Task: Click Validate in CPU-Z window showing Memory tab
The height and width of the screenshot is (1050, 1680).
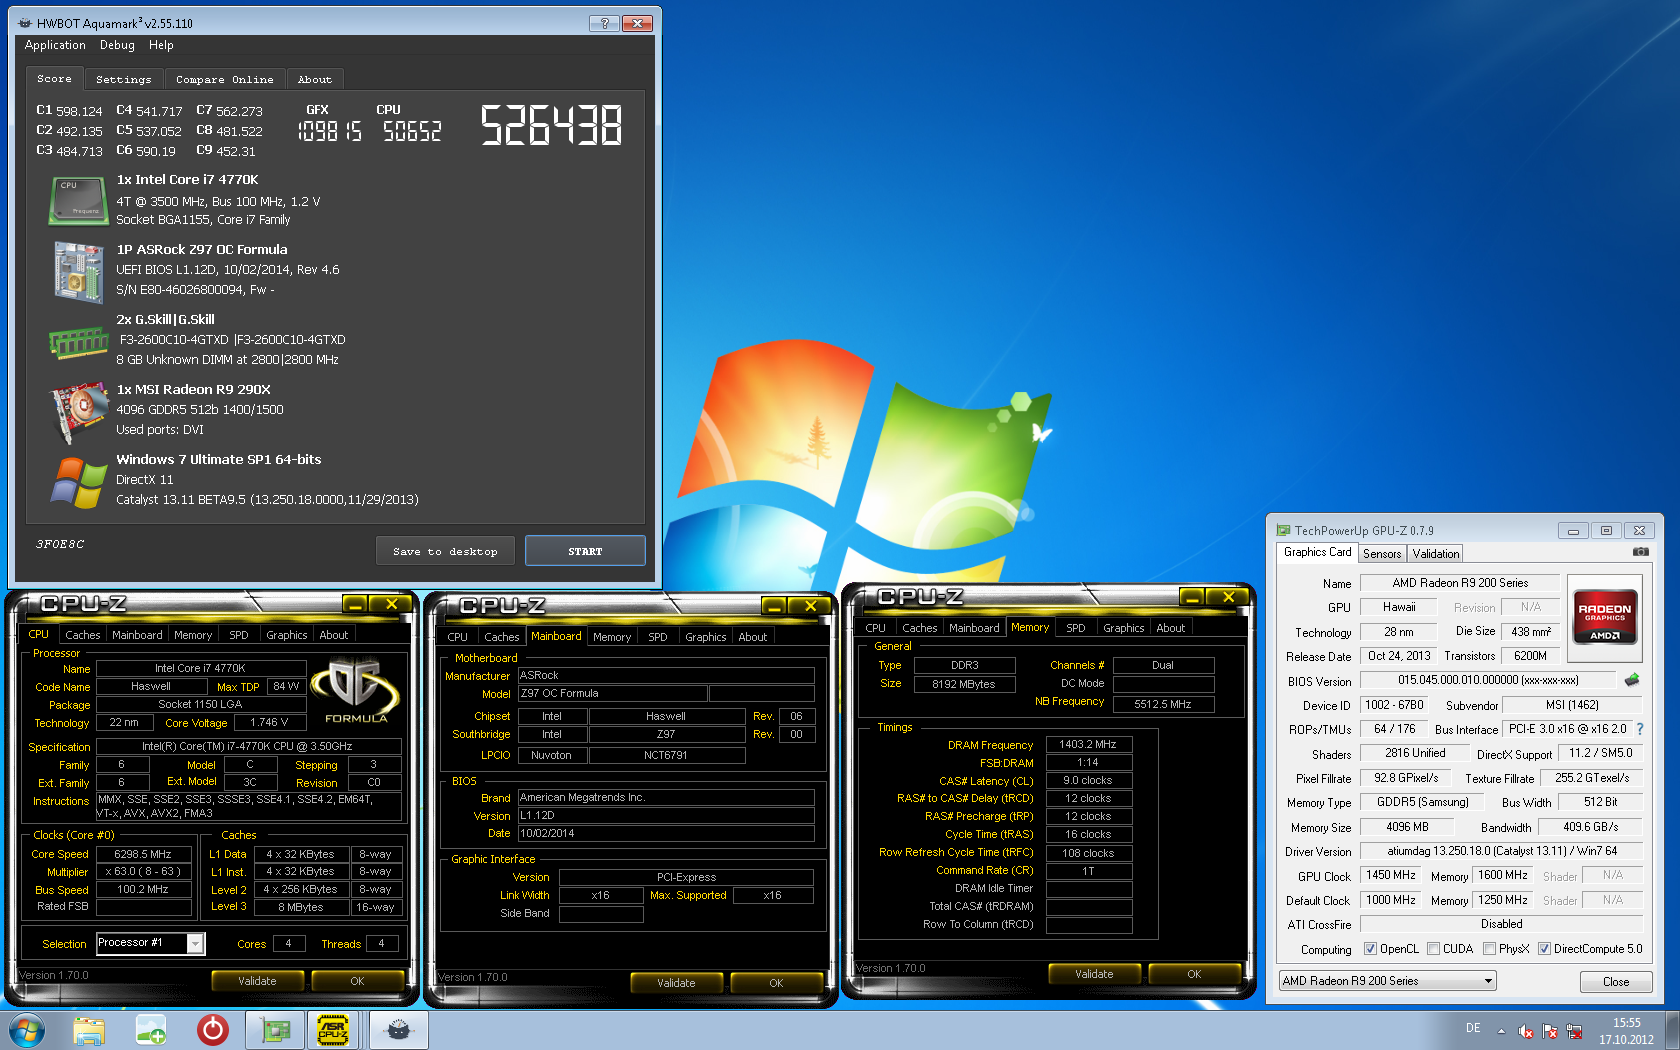Action: (x=1094, y=974)
